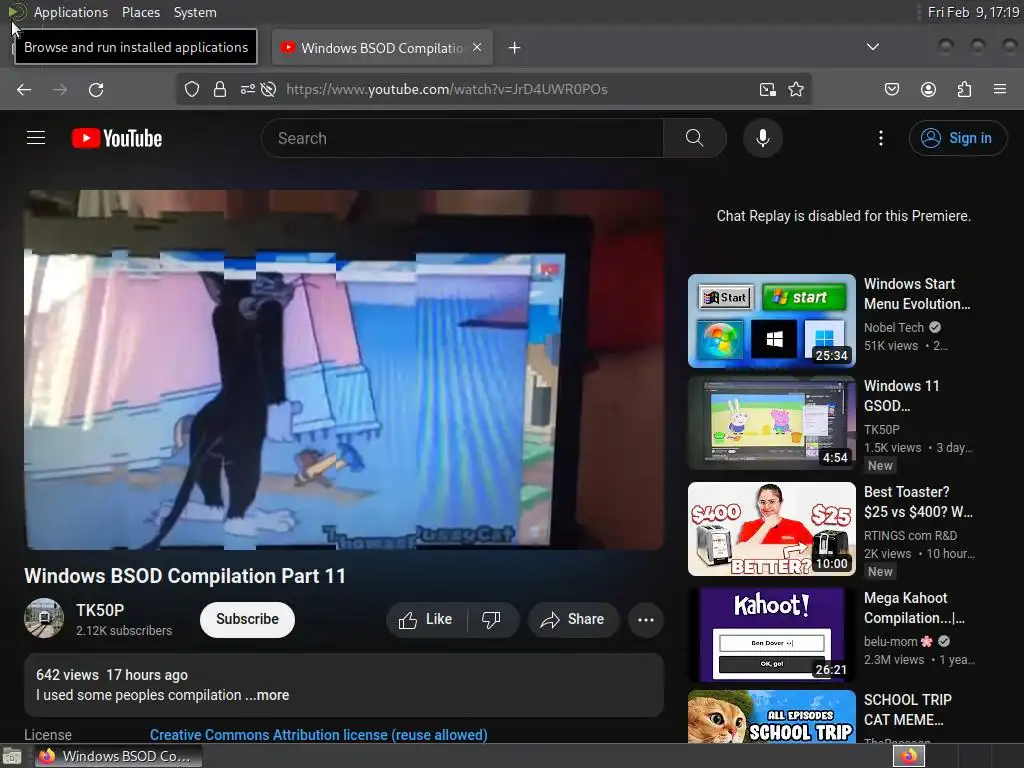
Task: Click the Sign in button
Action: (958, 138)
